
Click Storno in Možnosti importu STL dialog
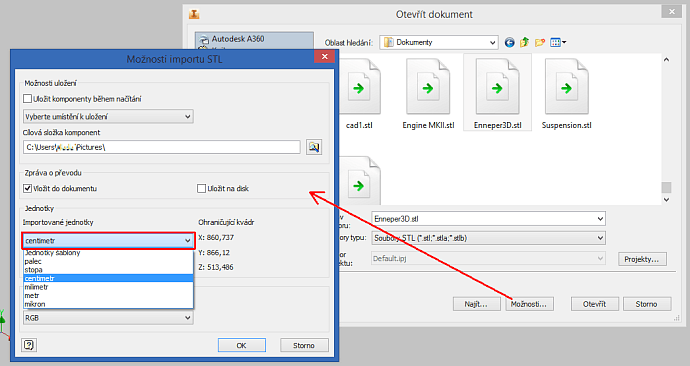[304, 345]
